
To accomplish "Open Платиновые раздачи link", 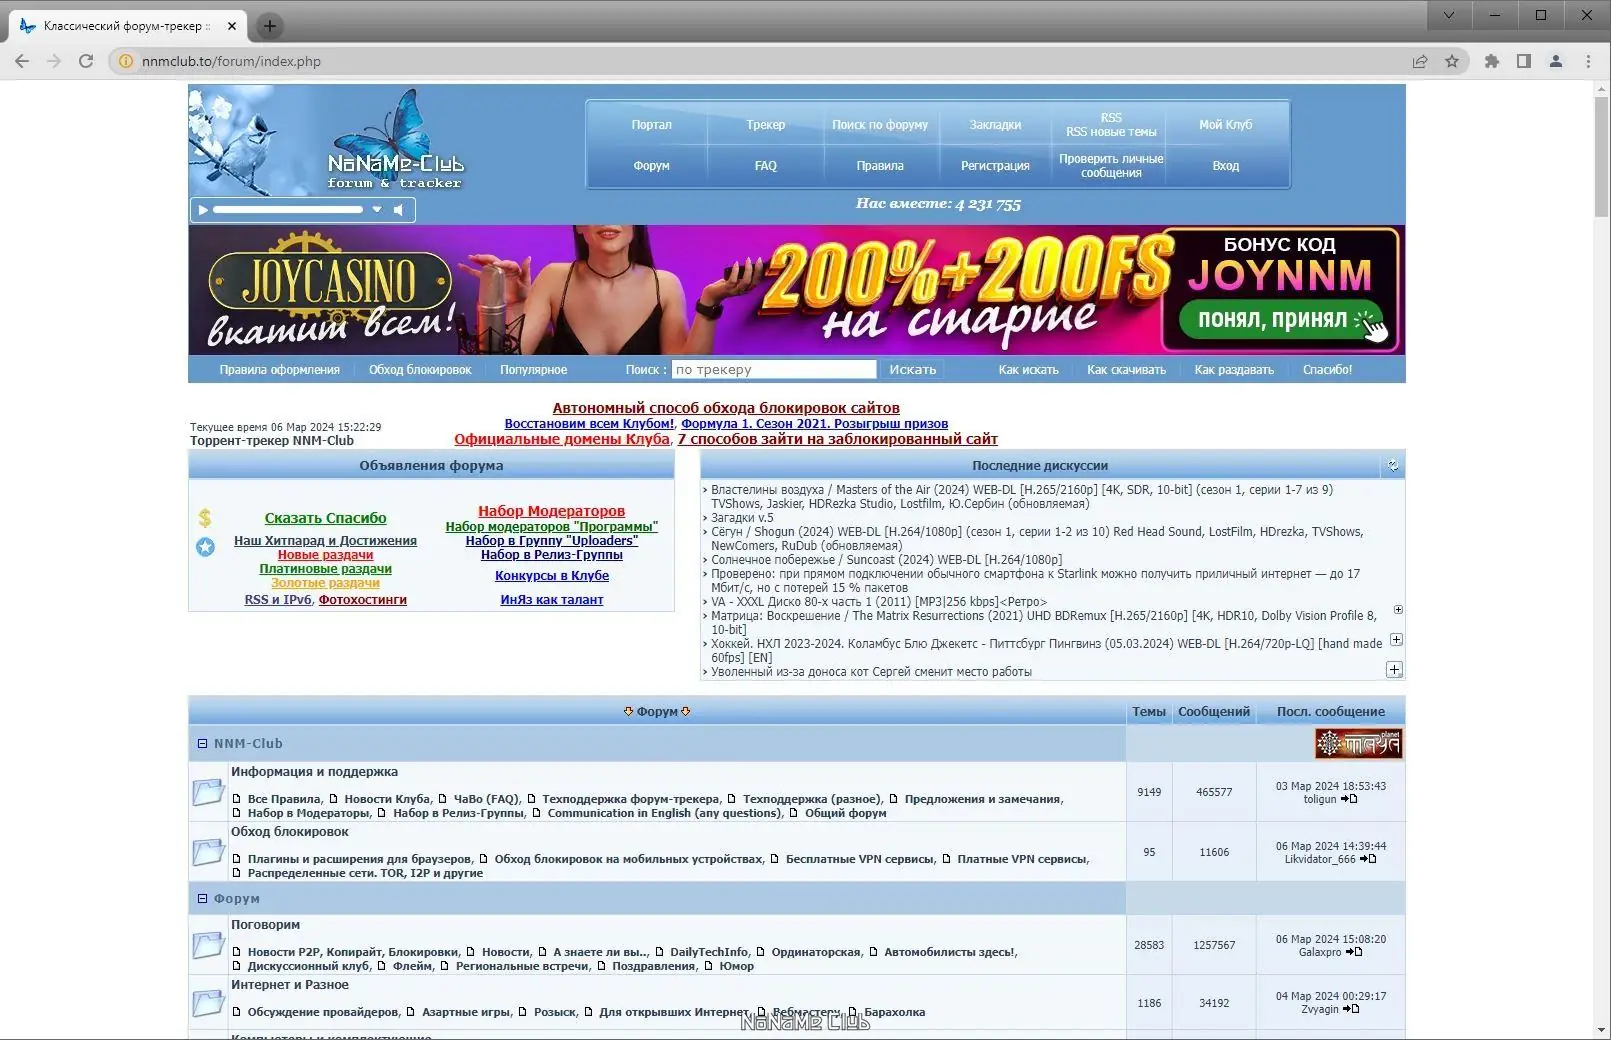I will point(325,569).
